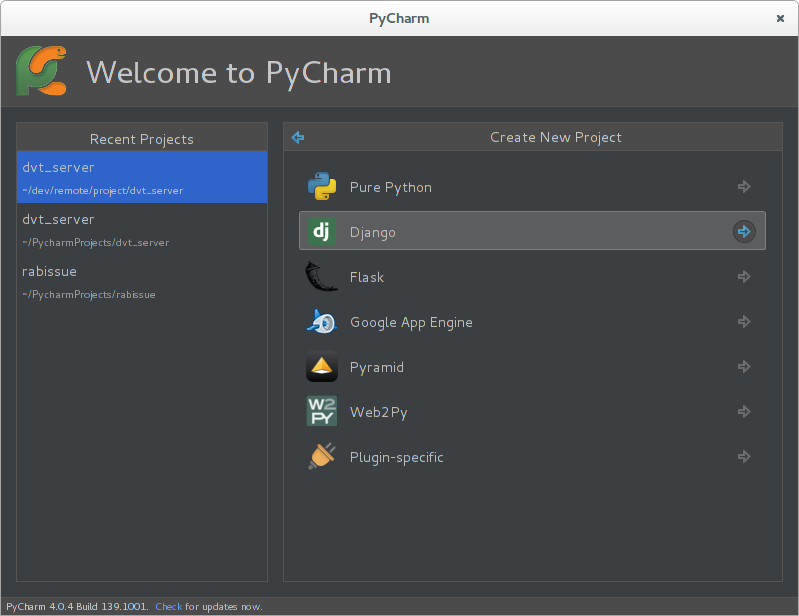
Task: Click the arrow next to Pure Python
Action: 744,186
